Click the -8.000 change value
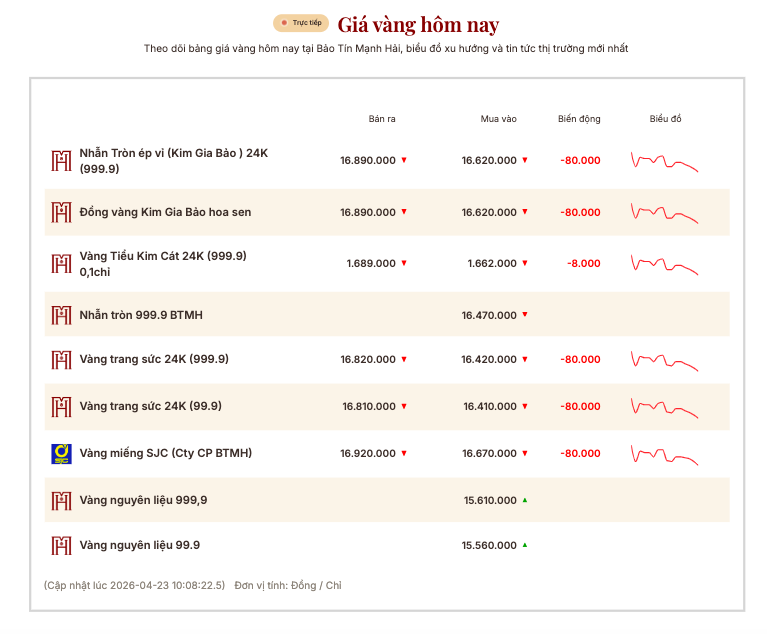The image size is (767, 634). tap(583, 263)
